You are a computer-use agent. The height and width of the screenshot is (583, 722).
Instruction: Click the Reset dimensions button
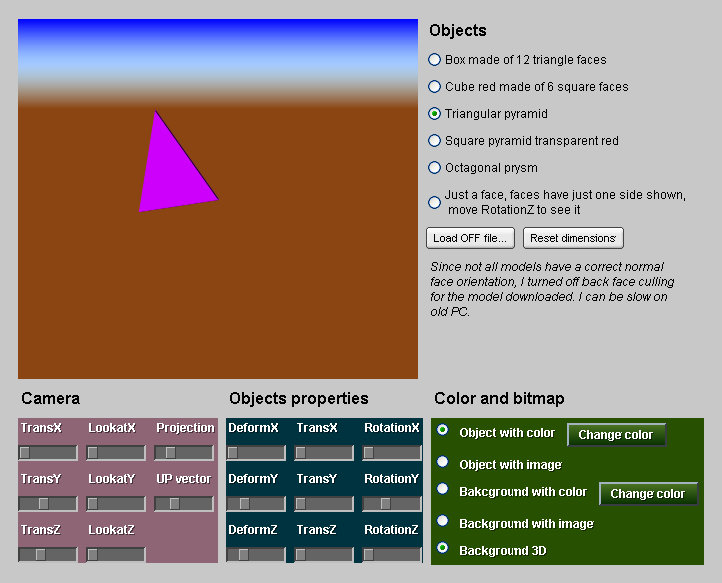point(573,238)
